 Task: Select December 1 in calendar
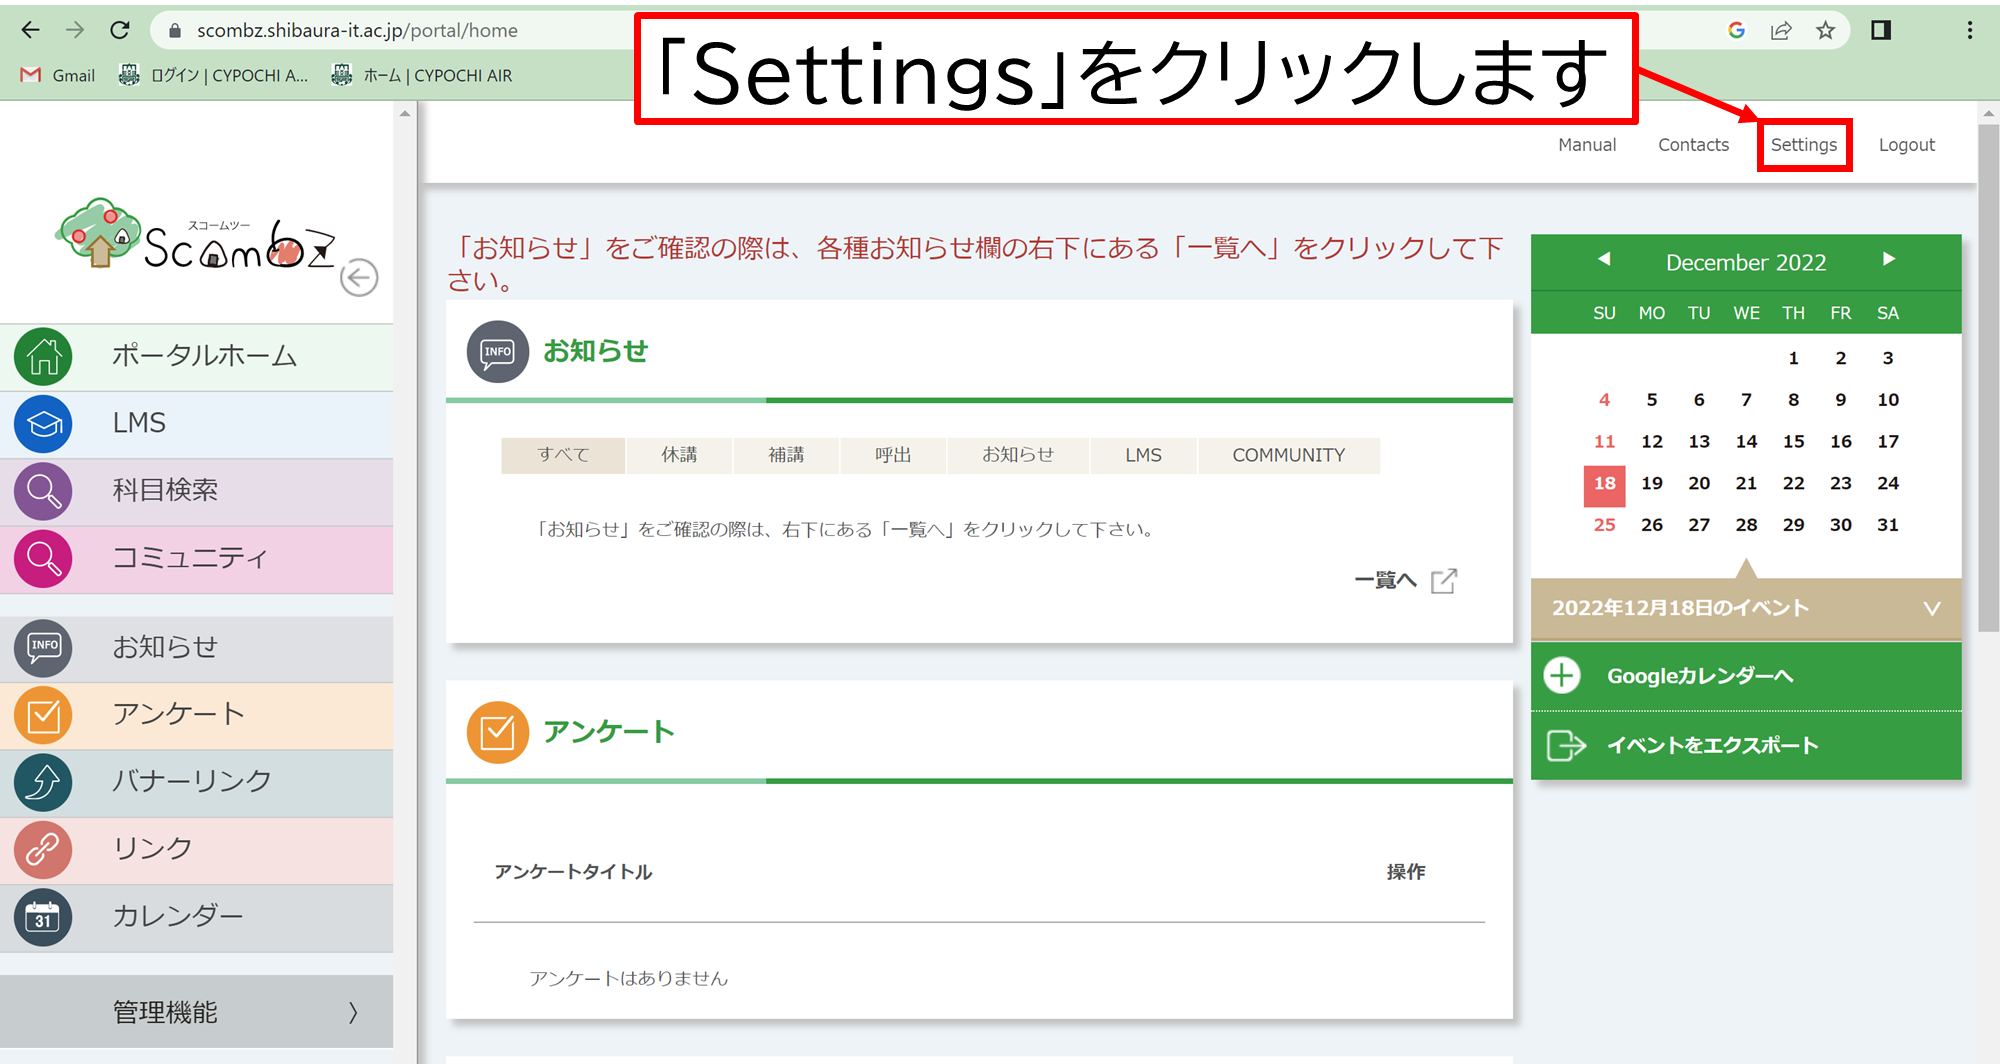[1793, 358]
